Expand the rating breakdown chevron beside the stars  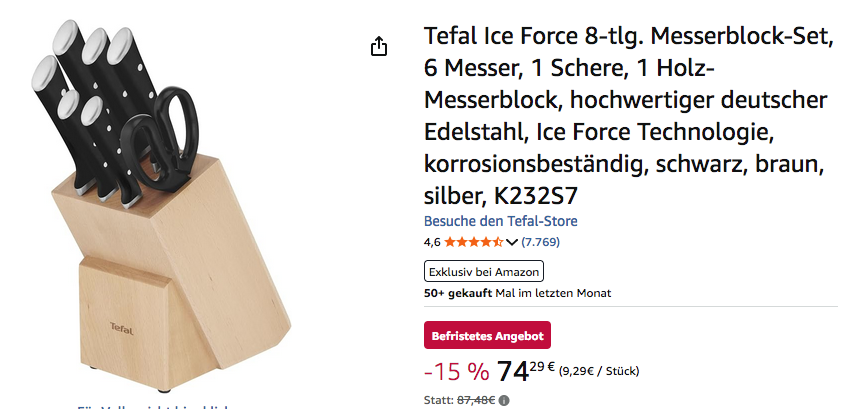(x=512, y=242)
